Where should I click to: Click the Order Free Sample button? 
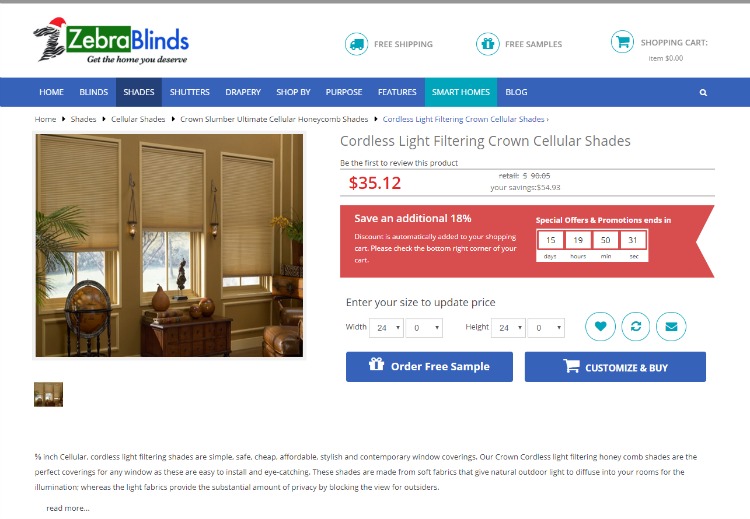[x=429, y=366]
